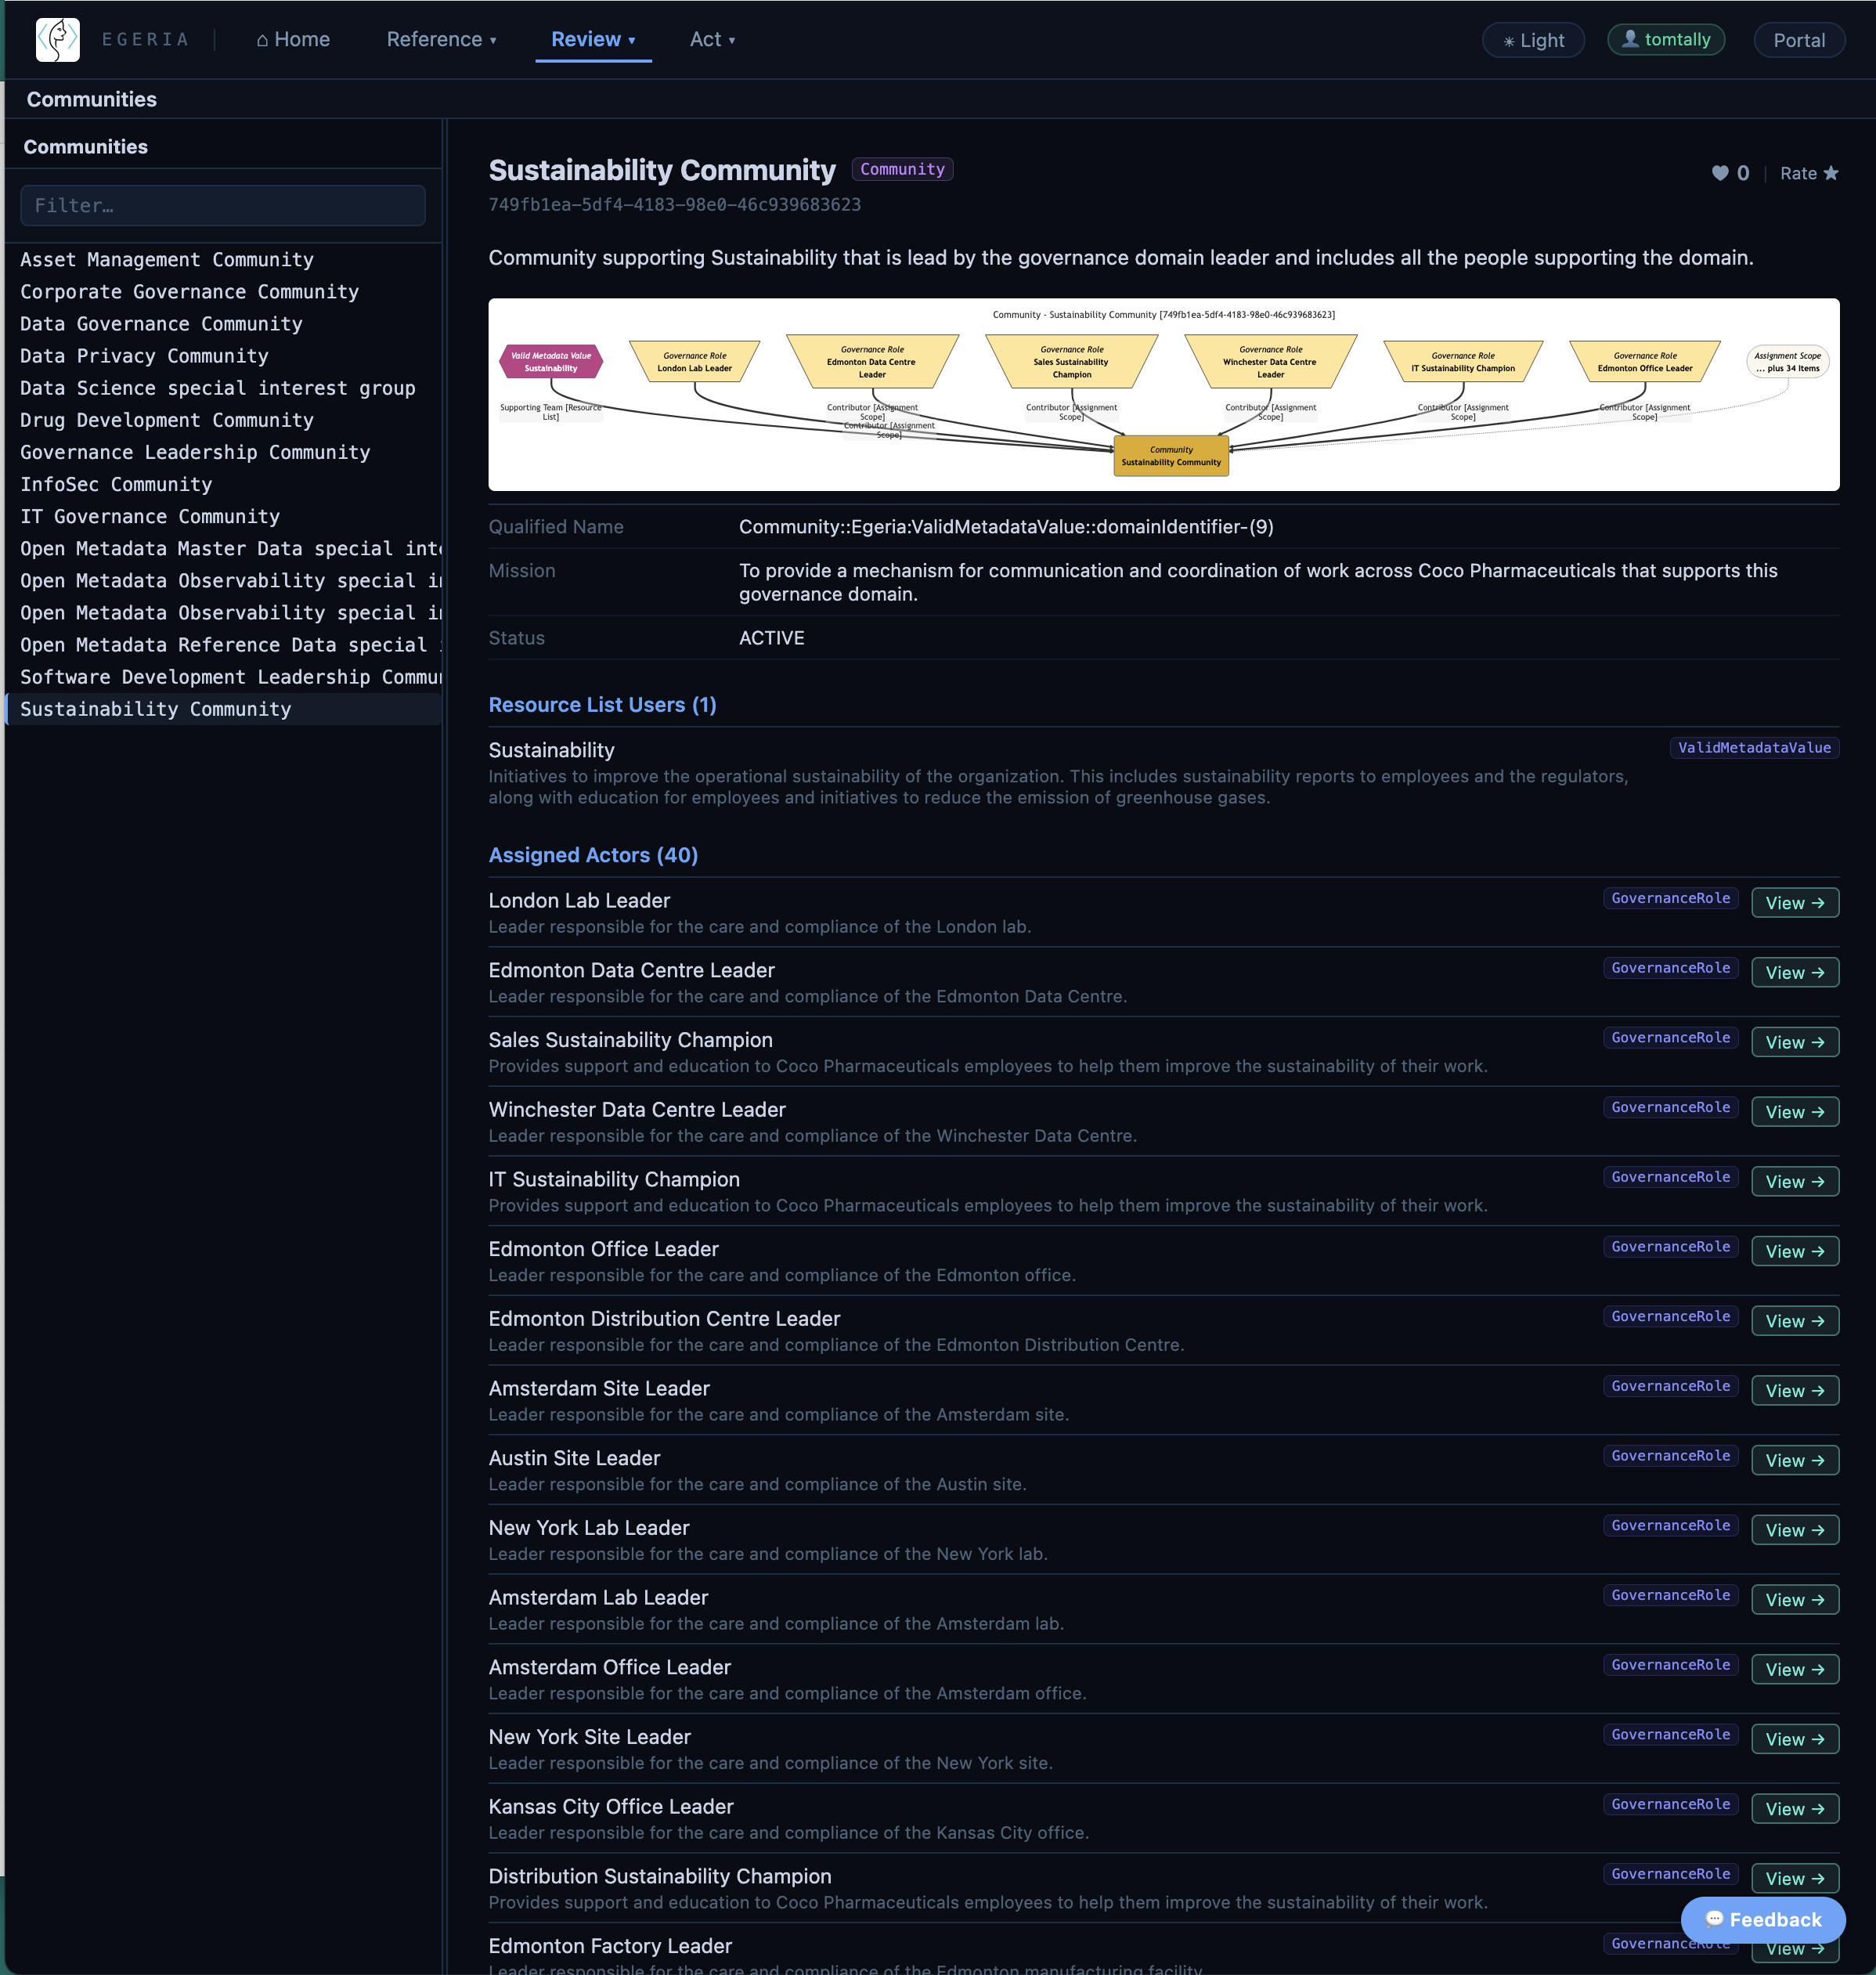The image size is (1876, 1975).
Task: Open the Portal button
Action: pyautogui.click(x=1799, y=40)
